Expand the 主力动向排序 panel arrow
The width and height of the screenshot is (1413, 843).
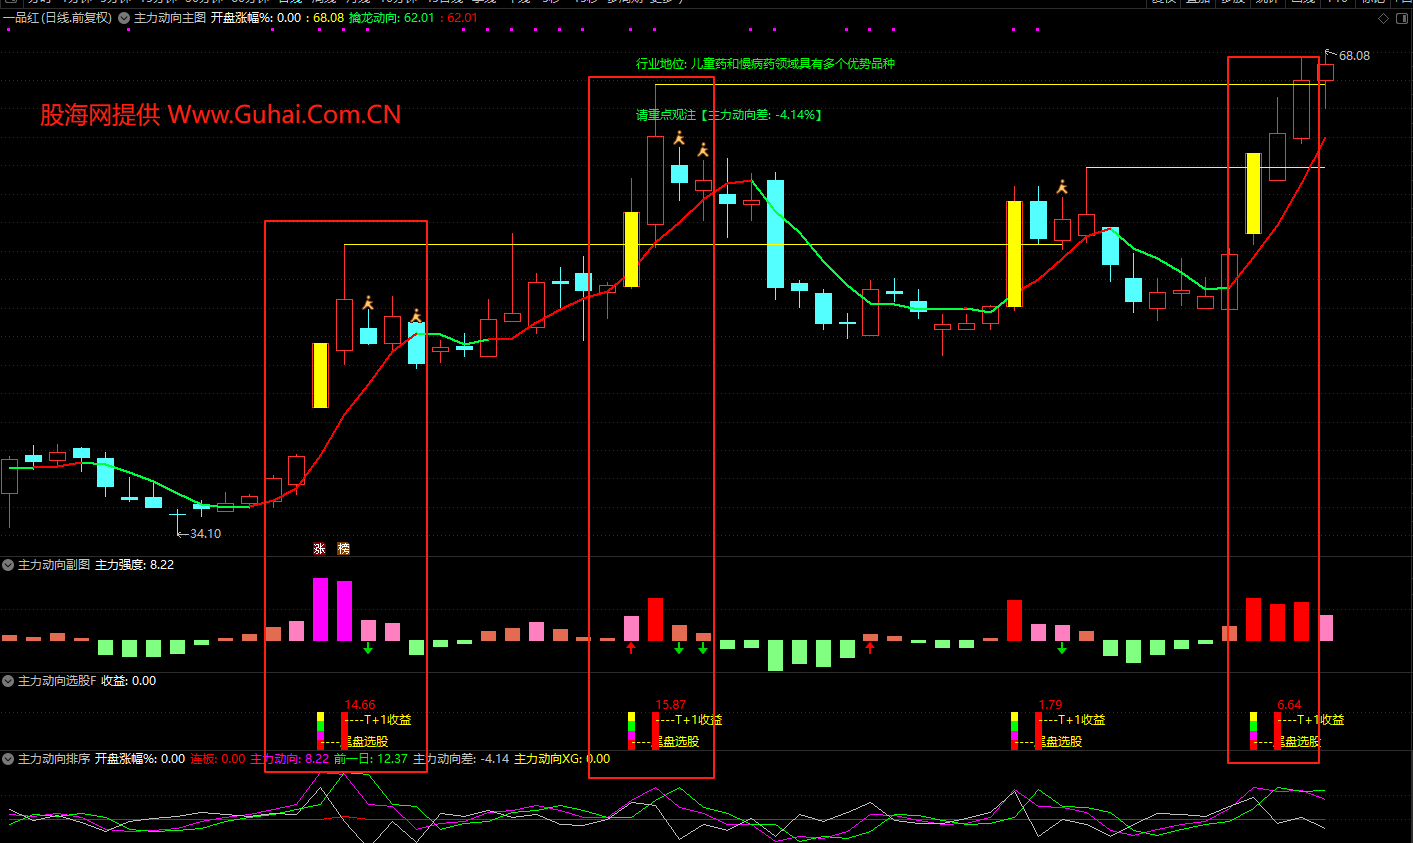[x=8, y=759]
